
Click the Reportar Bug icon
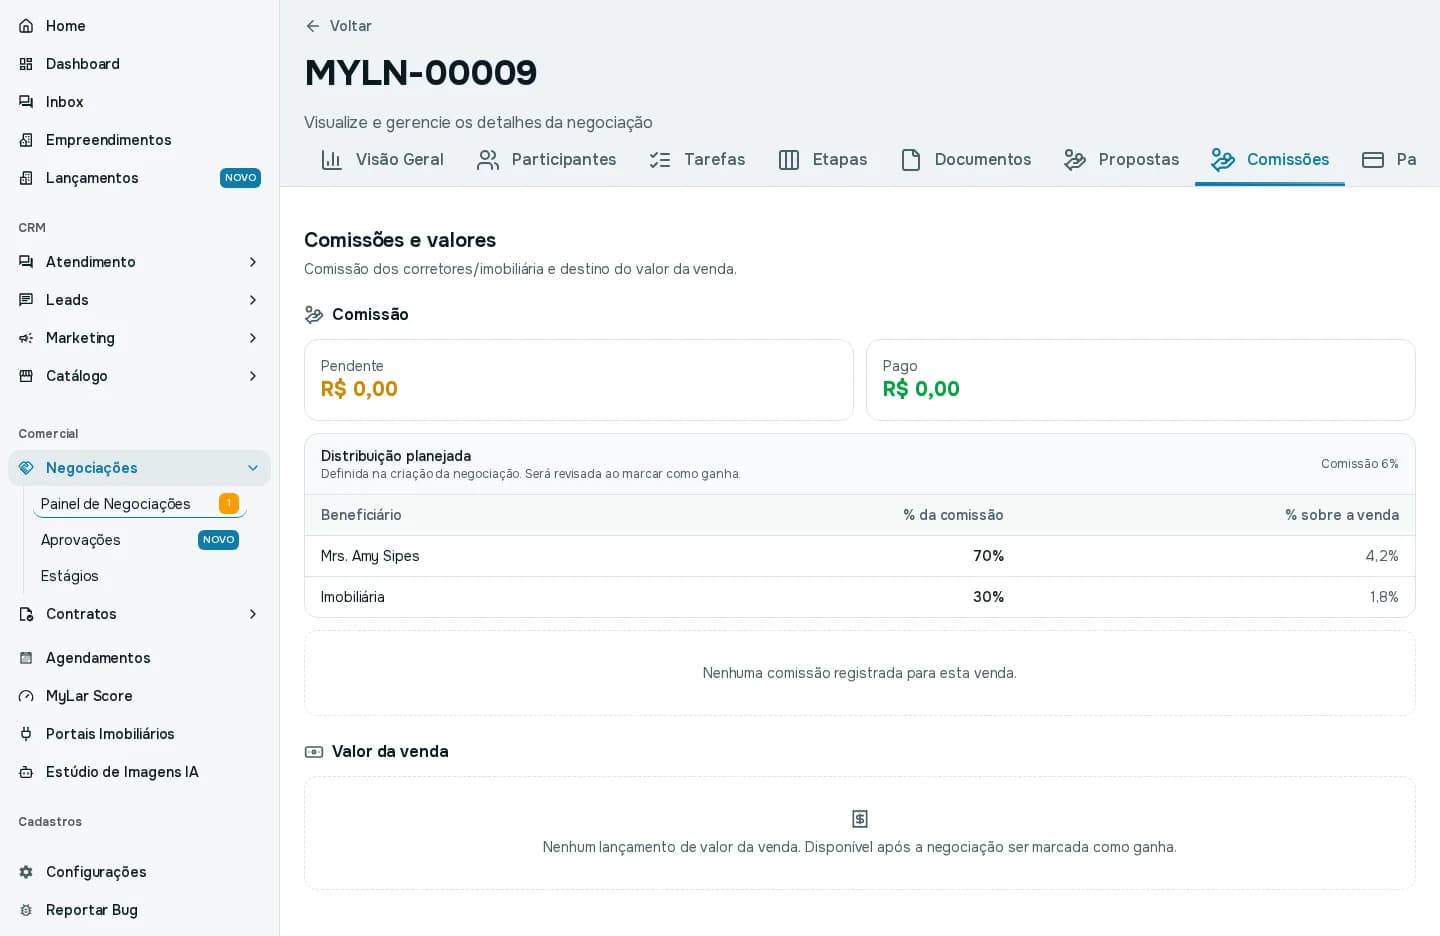click(x=26, y=910)
